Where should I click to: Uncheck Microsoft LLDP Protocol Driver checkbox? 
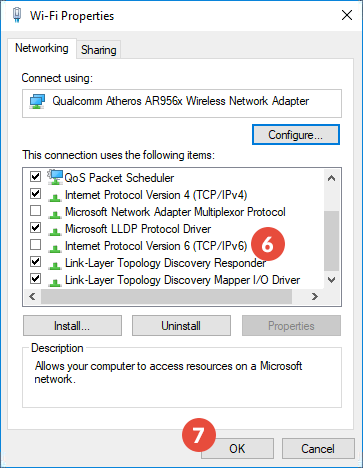[35, 228]
